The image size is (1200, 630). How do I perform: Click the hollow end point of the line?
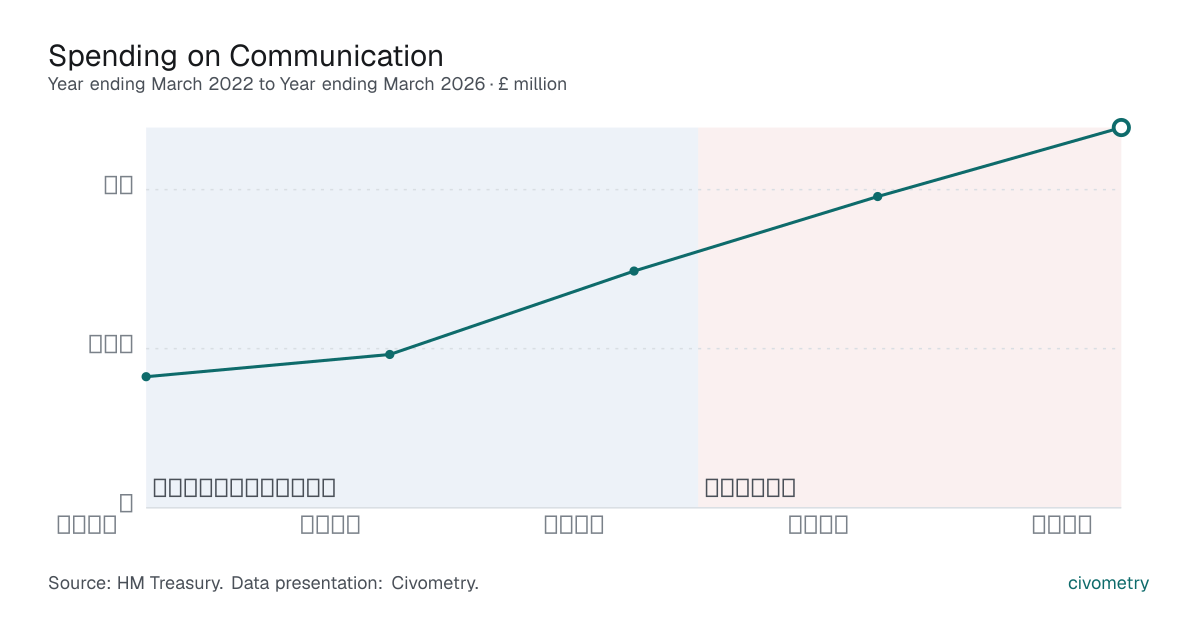pyautogui.click(x=1121, y=127)
